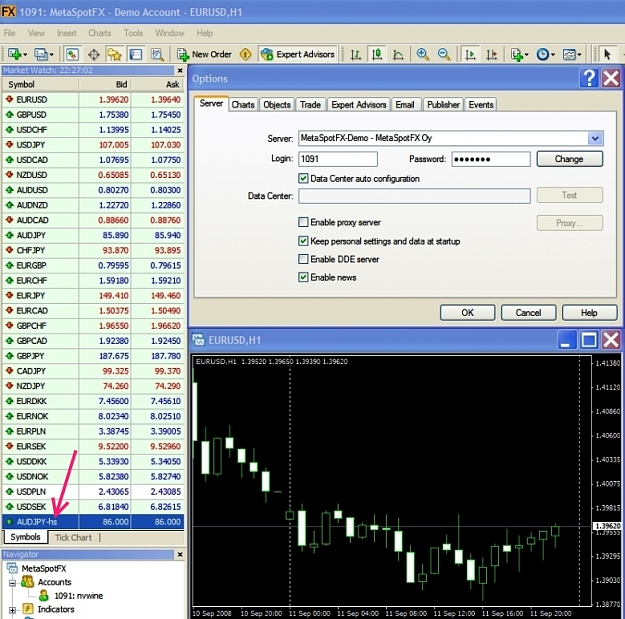The height and width of the screenshot is (619, 625).
Task: Open the New Chart dropdown arrow
Action: (25, 55)
